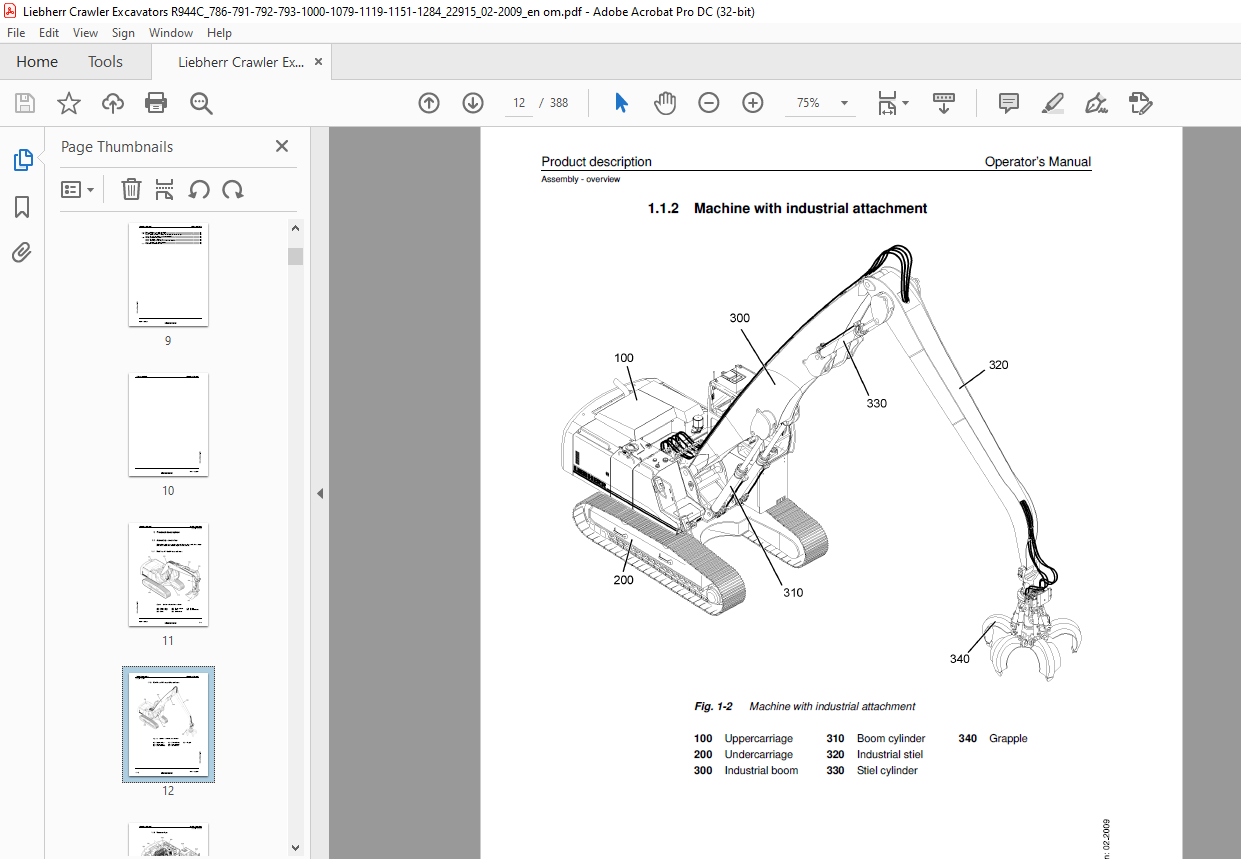The height and width of the screenshot is (859, 1241).
Task: Open the fit page options tool
Action: [x=892, y=103]
